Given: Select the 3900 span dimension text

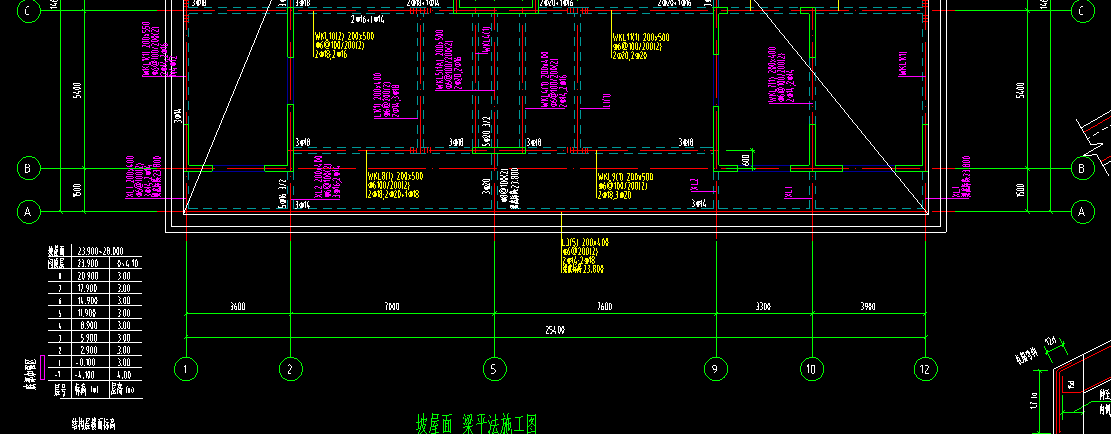Looking at the screenshot, I should 868,307.
